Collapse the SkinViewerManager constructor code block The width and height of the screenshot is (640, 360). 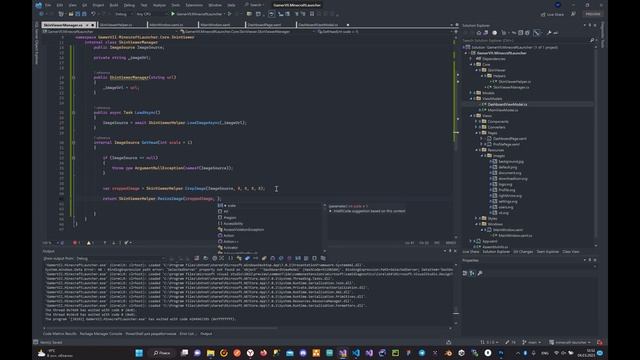pyautogui.click(x=73, y=77)
